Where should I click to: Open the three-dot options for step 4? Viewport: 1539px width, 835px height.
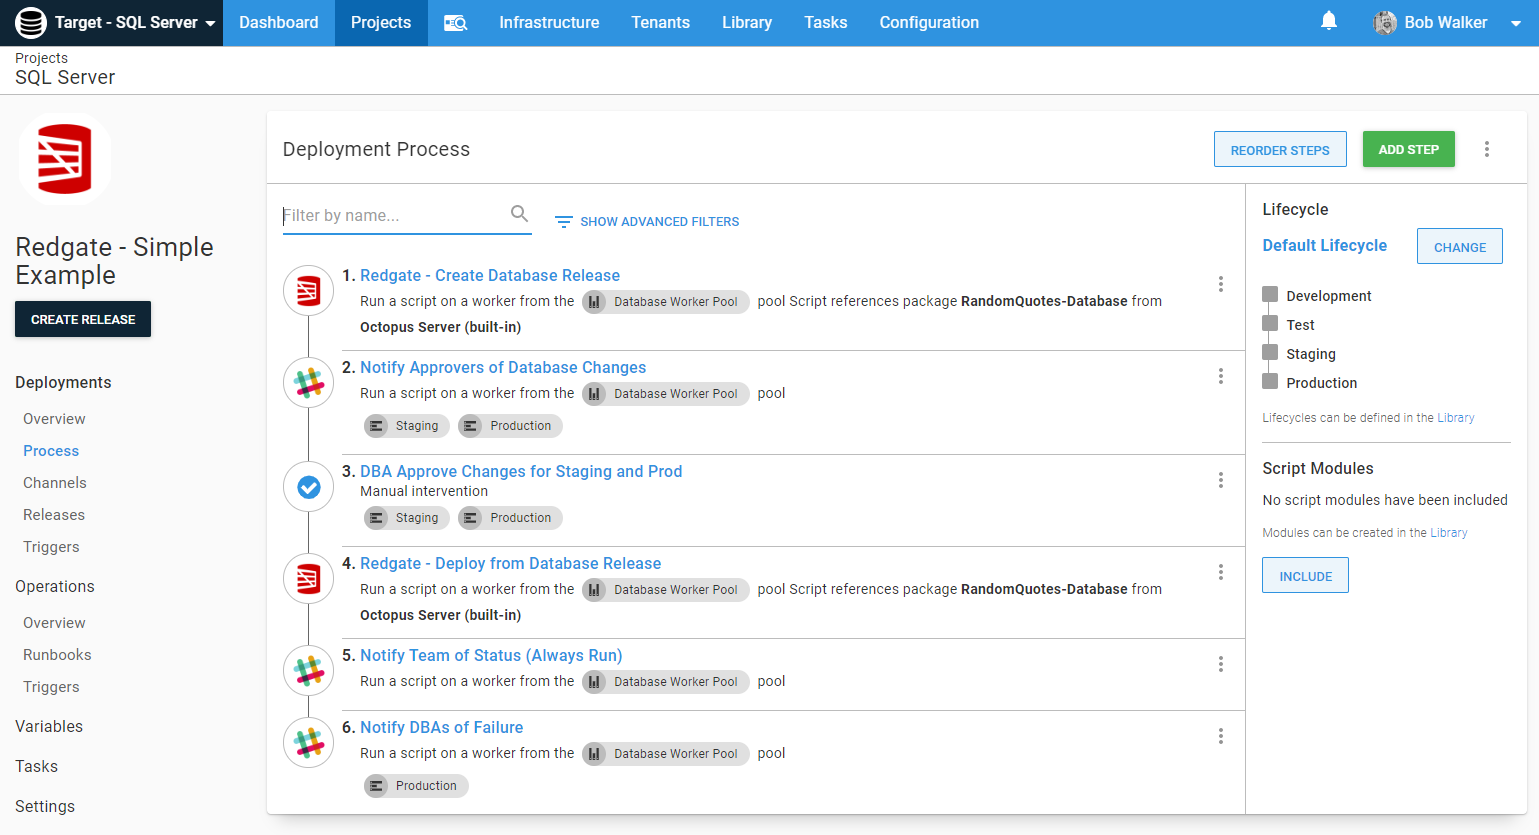tap(1221, 572)
